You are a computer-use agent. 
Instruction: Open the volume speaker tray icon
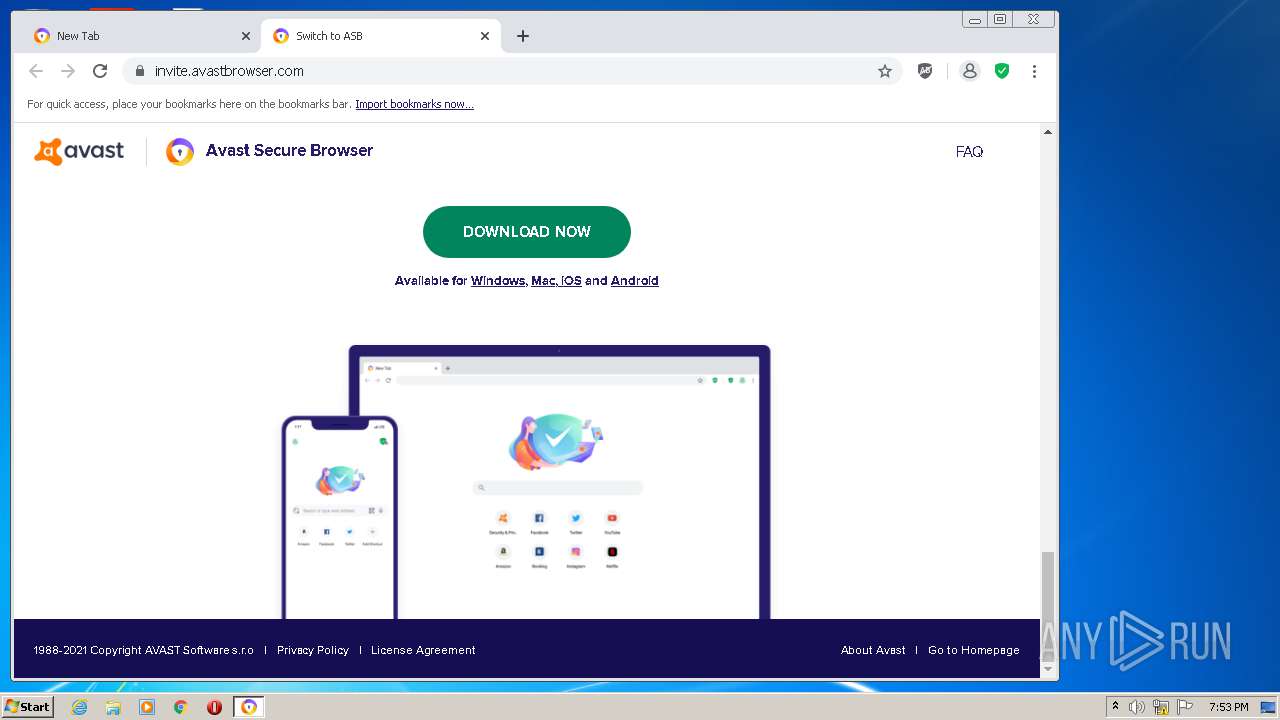pos(1137,707)
